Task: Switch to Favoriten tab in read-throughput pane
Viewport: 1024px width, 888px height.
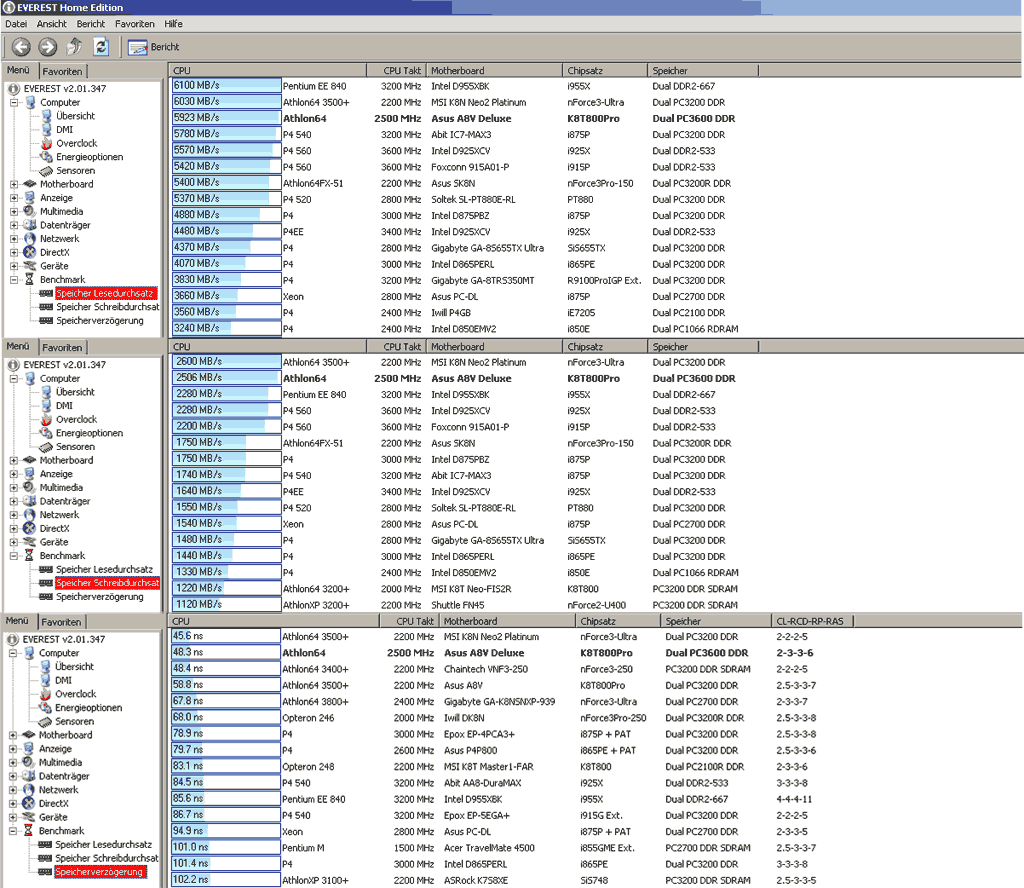Action: coord(63,71)
